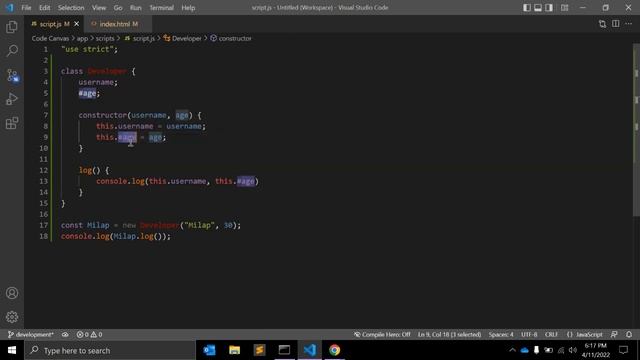Open Sublime Text from the taskbar

click(259, 350)
